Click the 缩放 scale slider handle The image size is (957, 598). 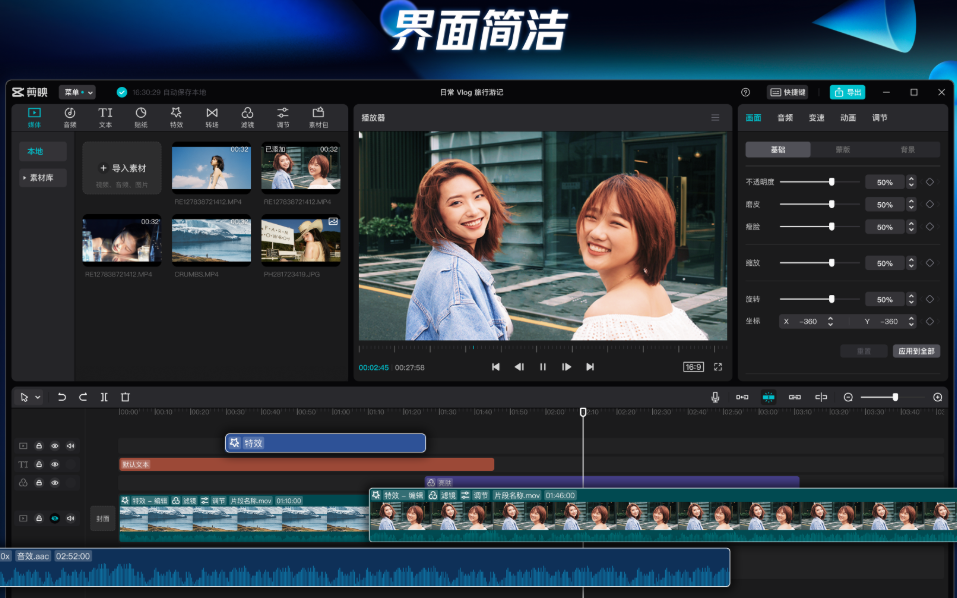pos(831,263)
